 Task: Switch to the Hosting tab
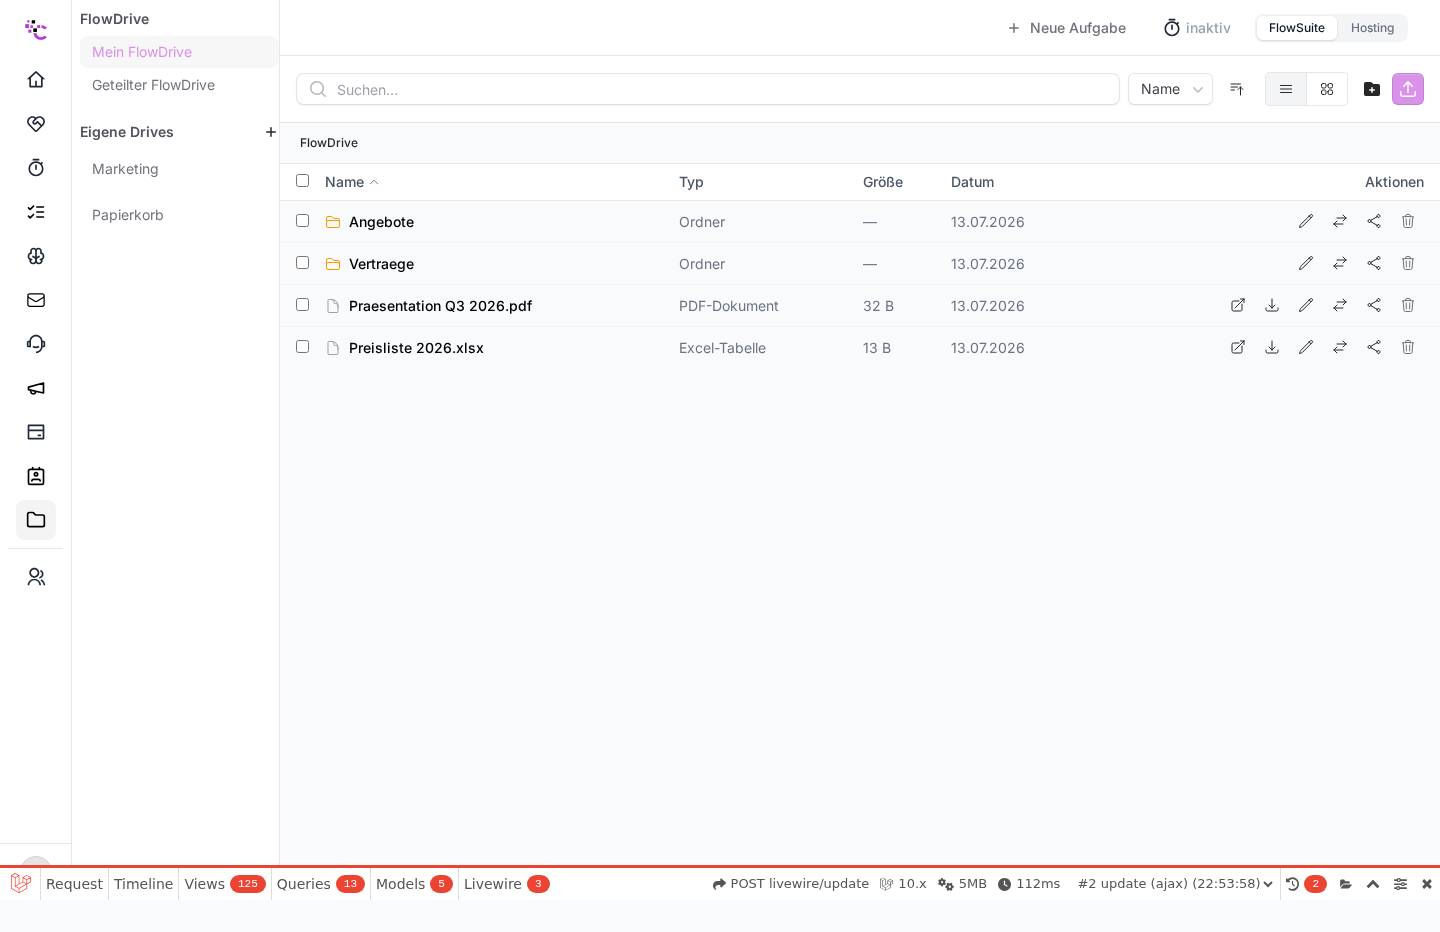[1372, 28]
